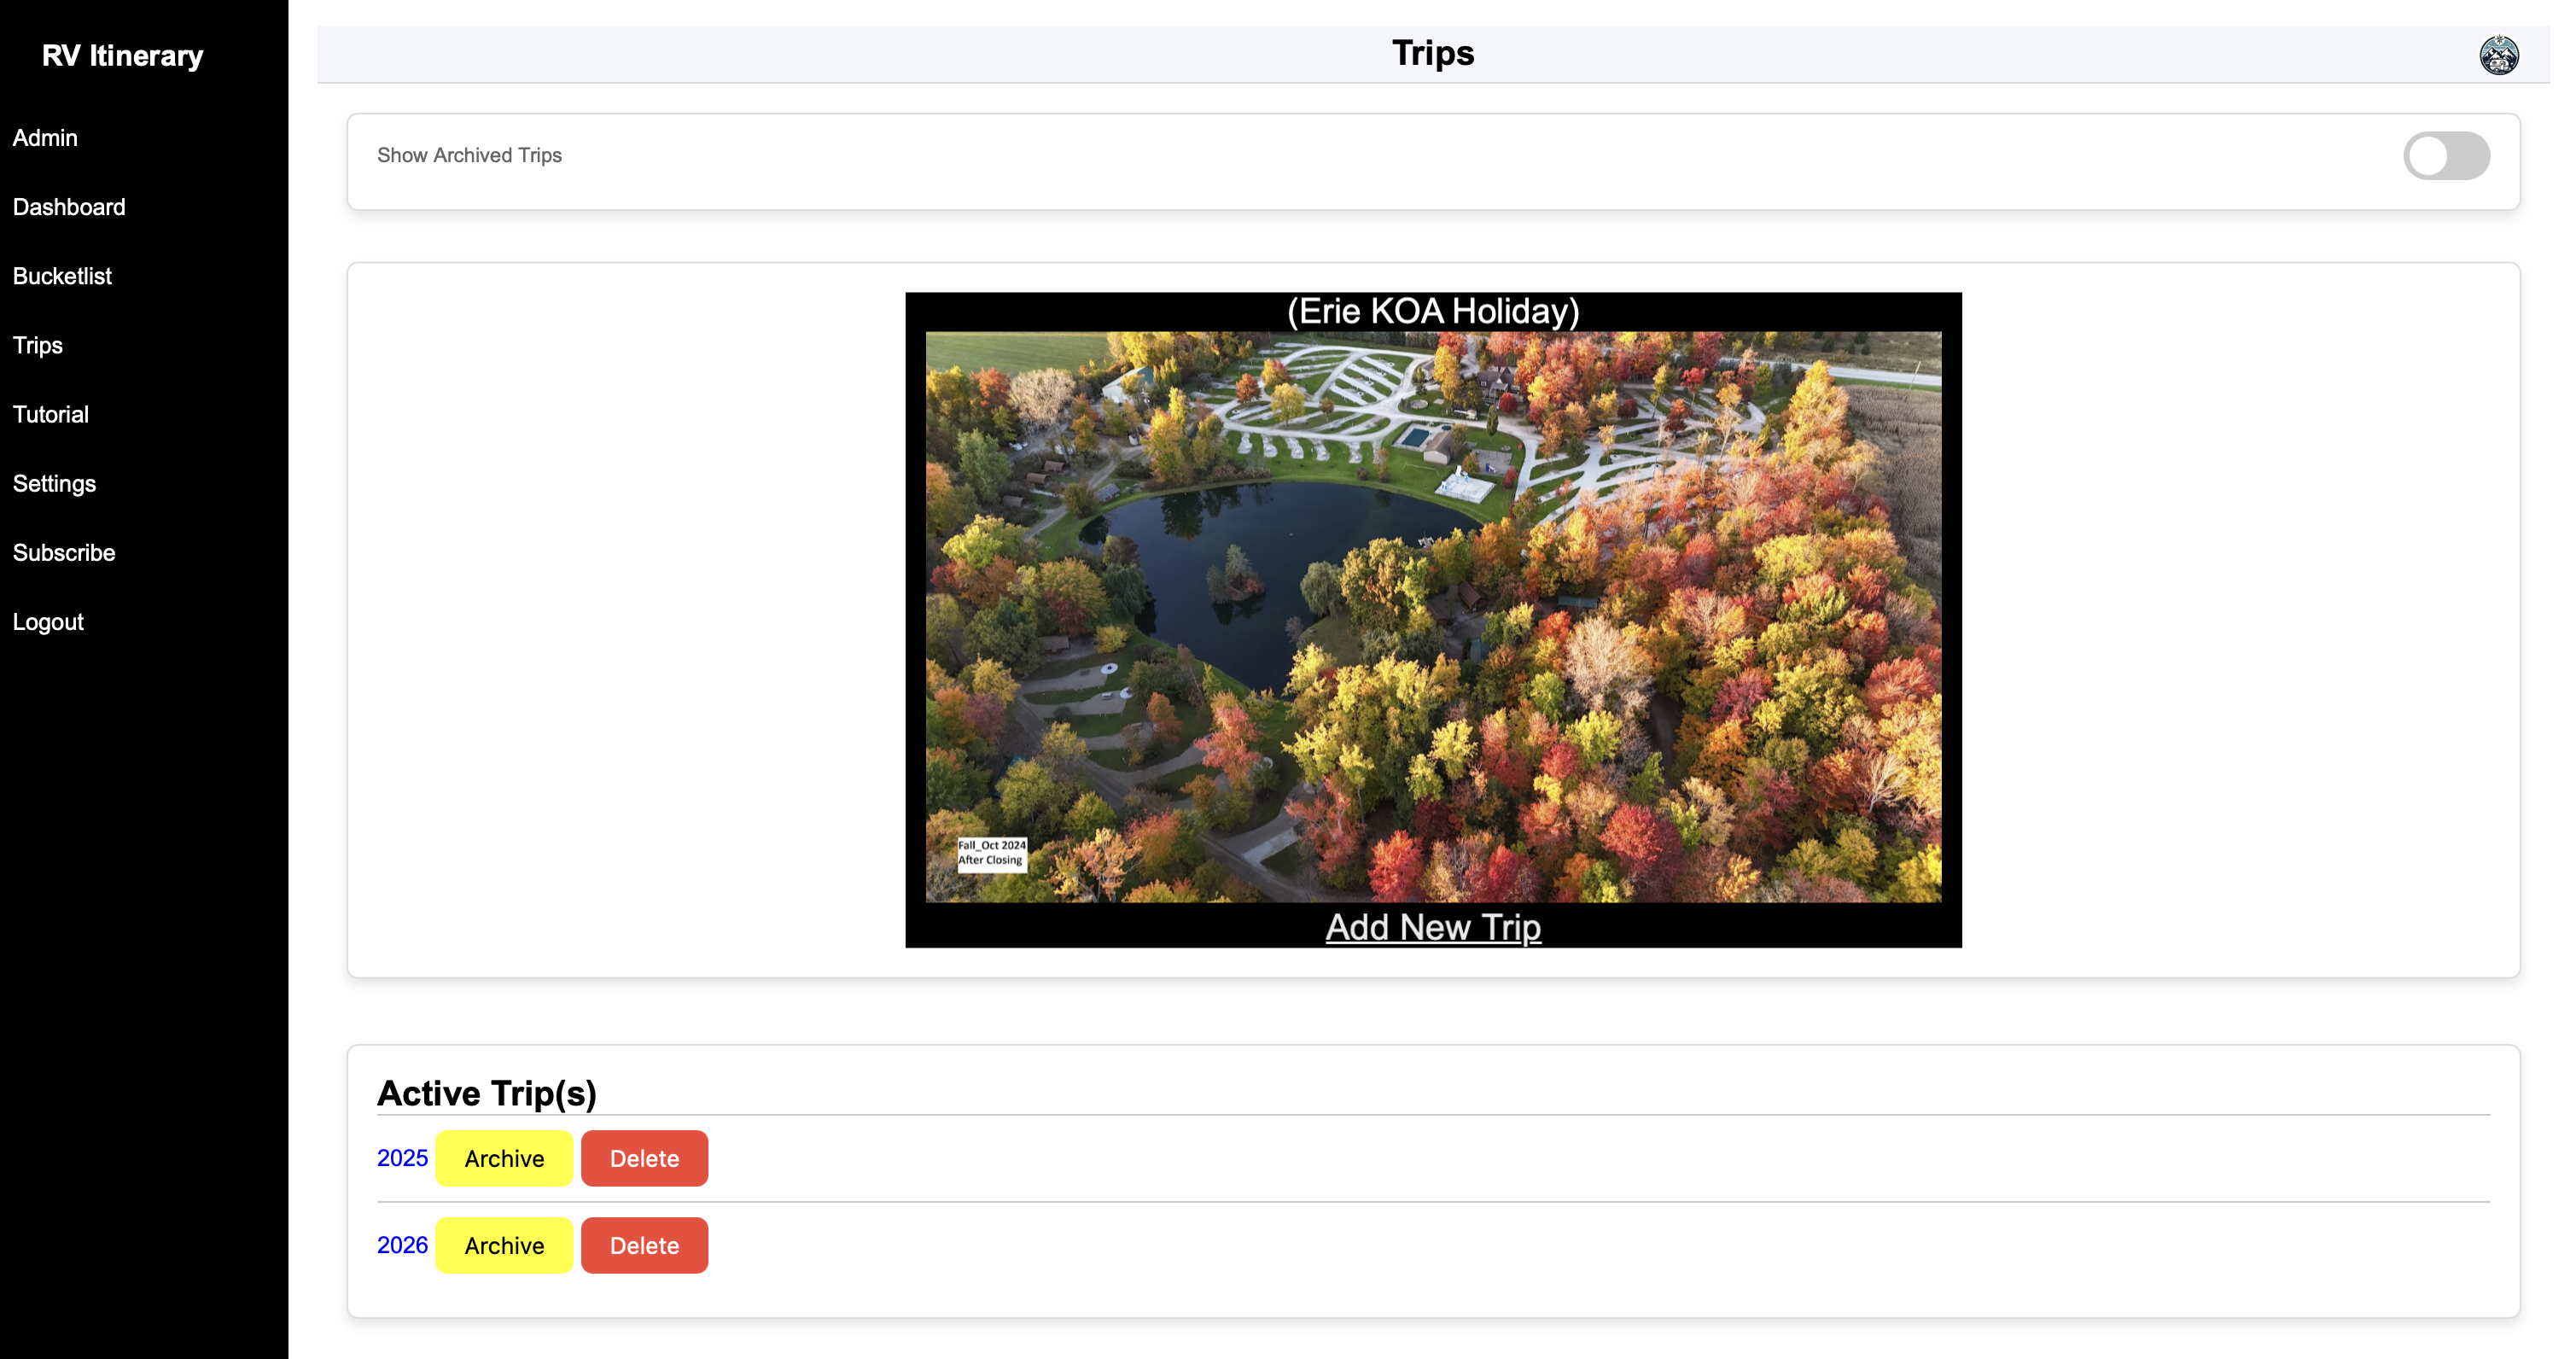Open the 2026 trip link
2576x1359 pixels.
pyautogui.click(x=402, y=1245)
